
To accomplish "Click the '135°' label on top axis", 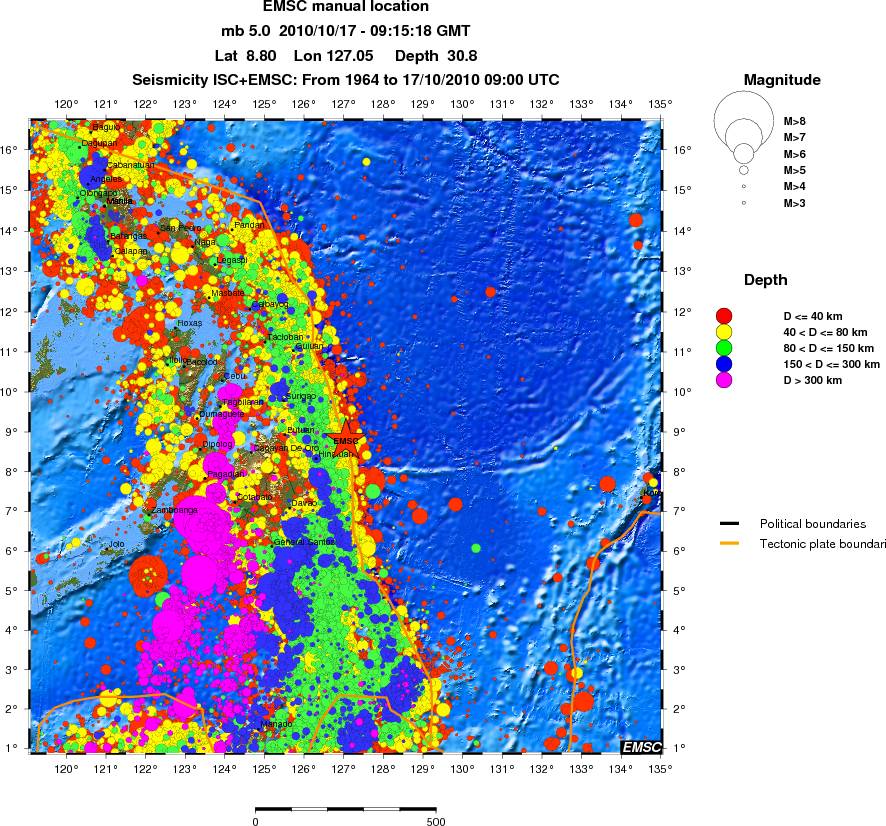I will (660, 104).
